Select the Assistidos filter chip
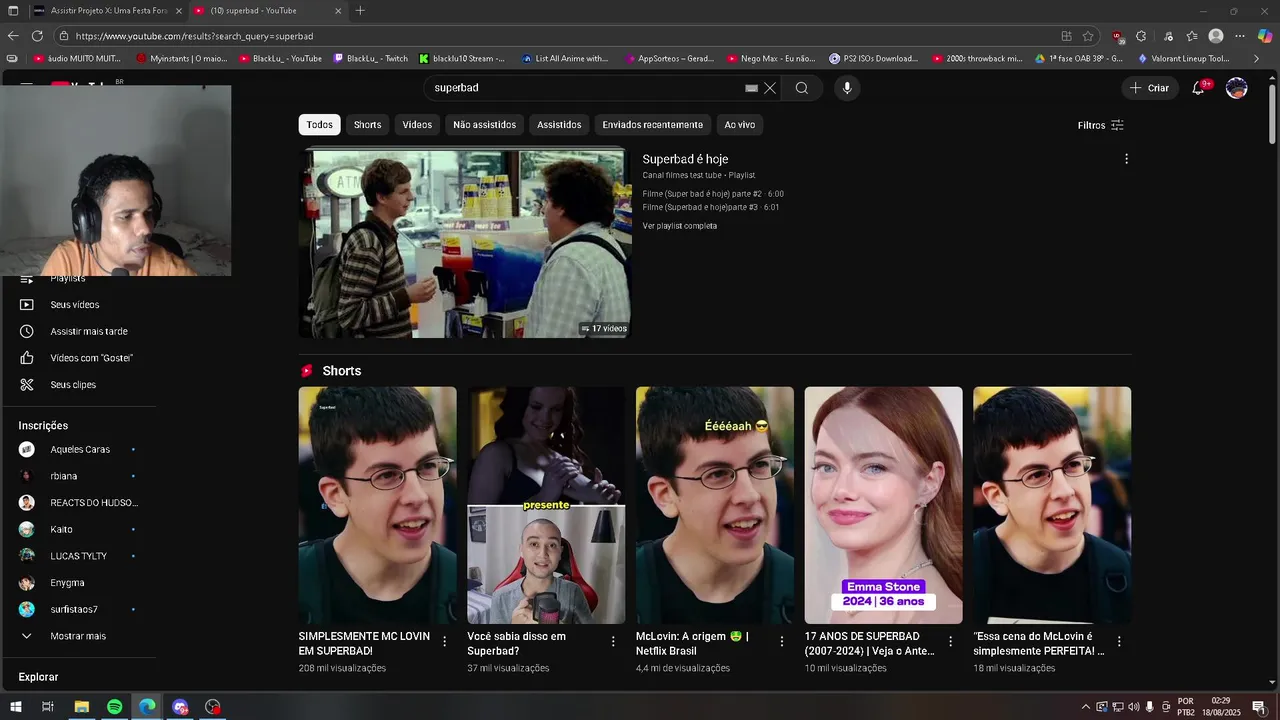The image size is (1280, 720). 559,125
